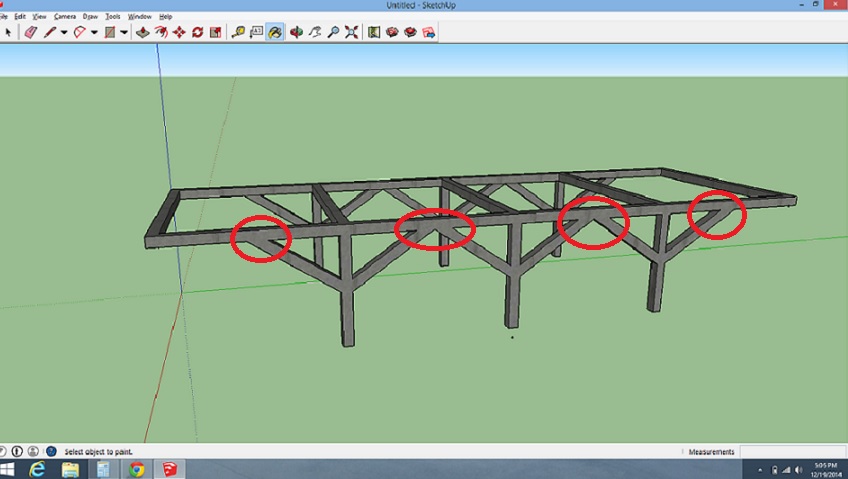The image size is (848, 479).
Task: Open the Line tool dropdown arrow
Action: point(64,32)
